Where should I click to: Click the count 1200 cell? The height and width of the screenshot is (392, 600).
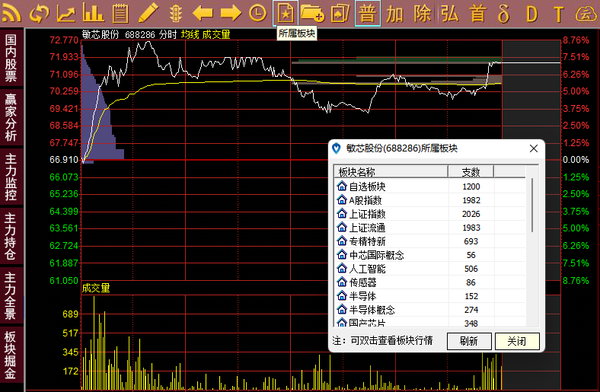click(471, 186)
